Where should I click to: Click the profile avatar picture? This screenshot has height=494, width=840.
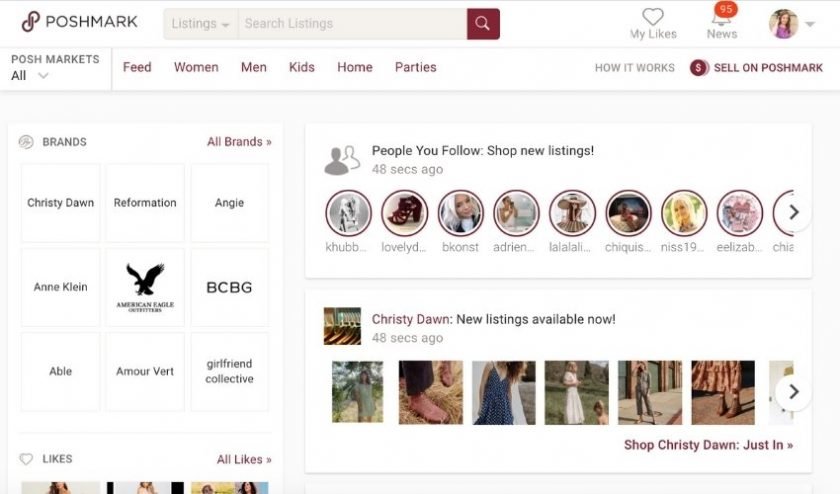click(x=783, y=24)
